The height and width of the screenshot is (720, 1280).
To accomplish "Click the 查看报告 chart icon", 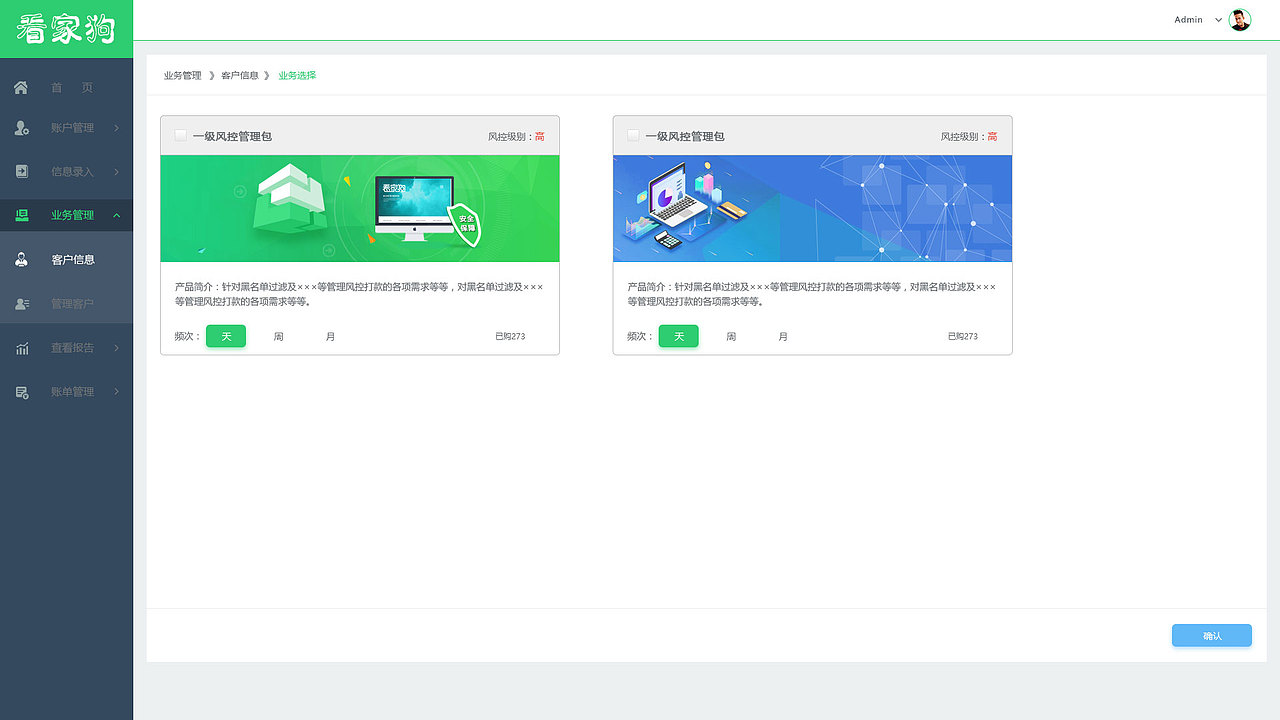I will tap(21, 348).
